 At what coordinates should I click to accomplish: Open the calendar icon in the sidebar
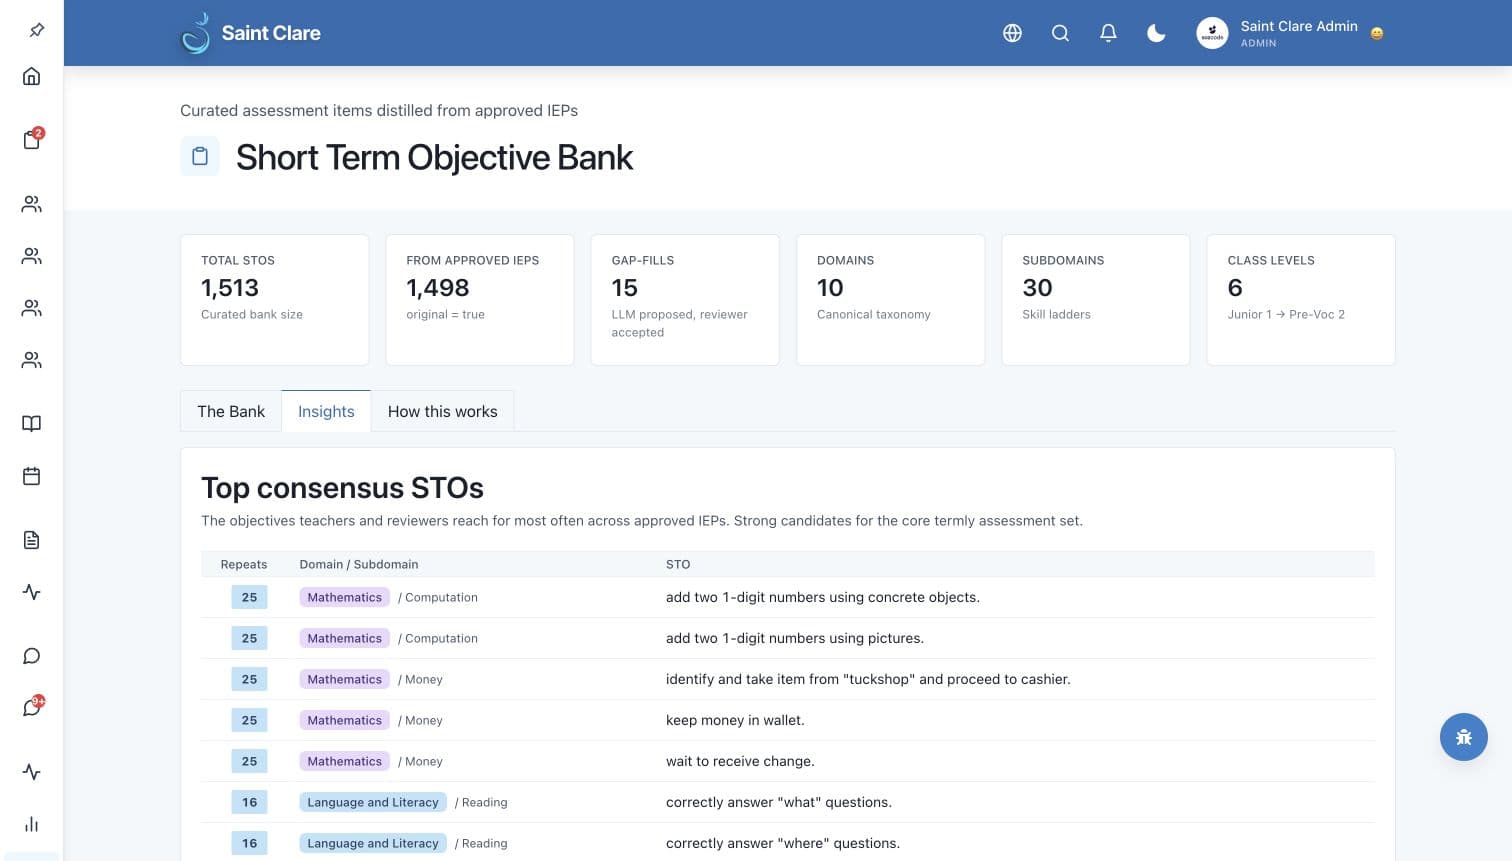click(x=32, y=476)
